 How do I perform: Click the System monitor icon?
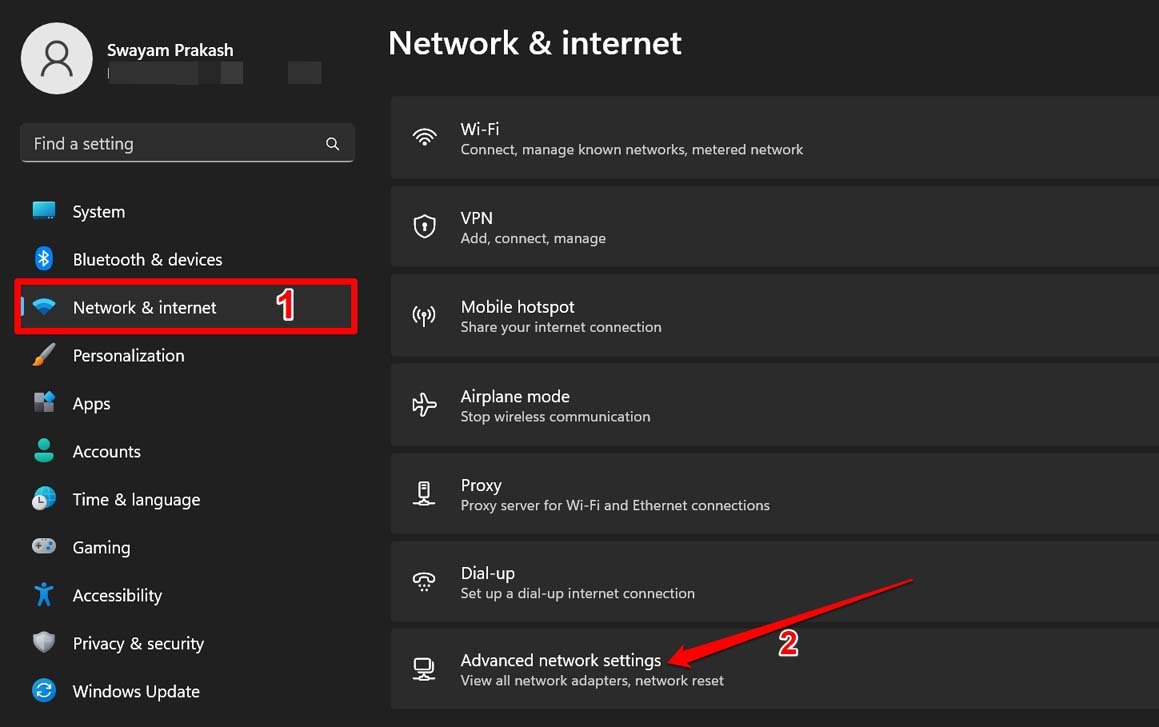tap(44, 211)
